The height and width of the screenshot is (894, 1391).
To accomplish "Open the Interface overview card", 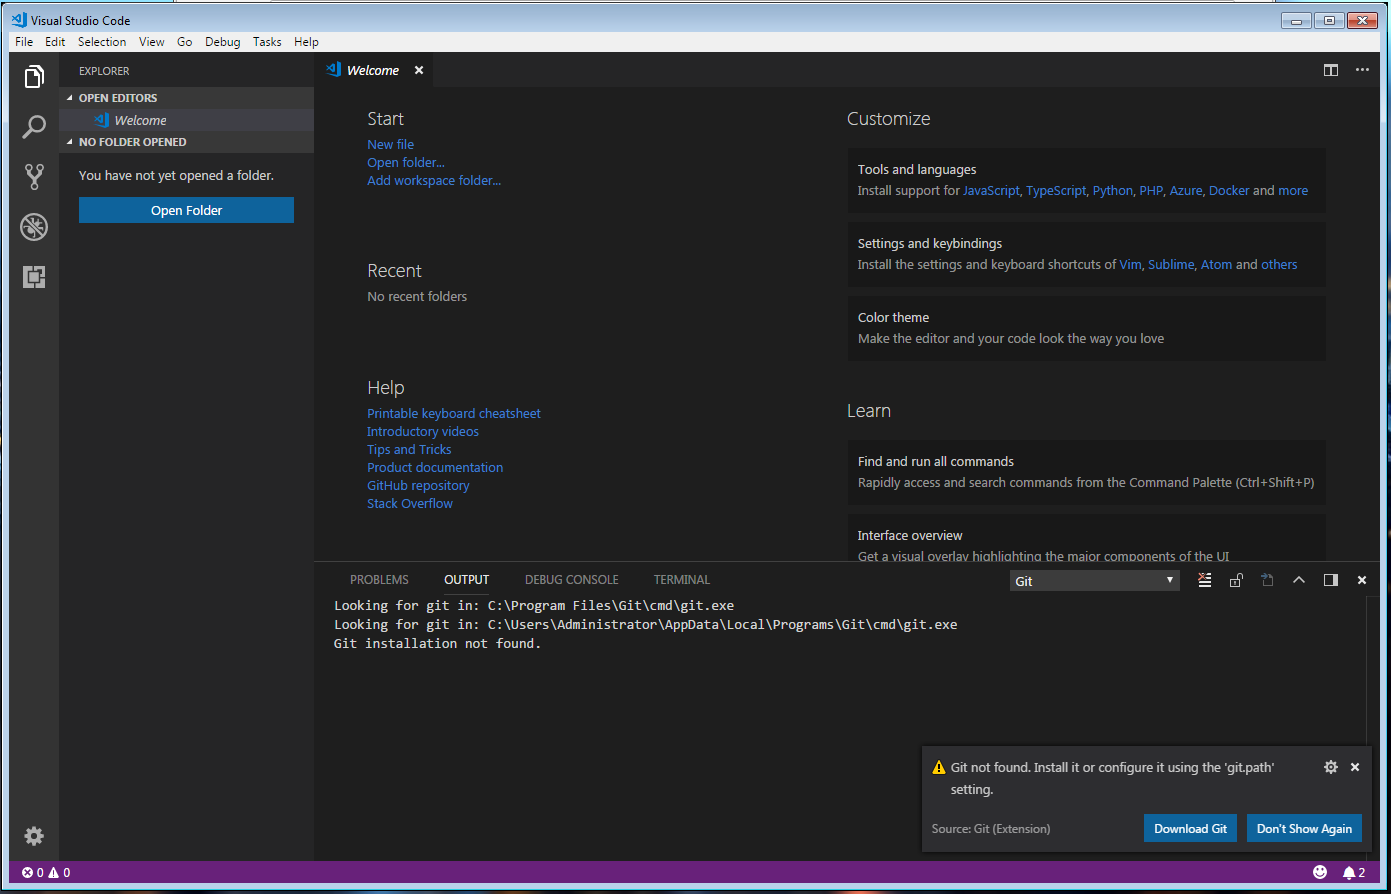I will 1086,538.
